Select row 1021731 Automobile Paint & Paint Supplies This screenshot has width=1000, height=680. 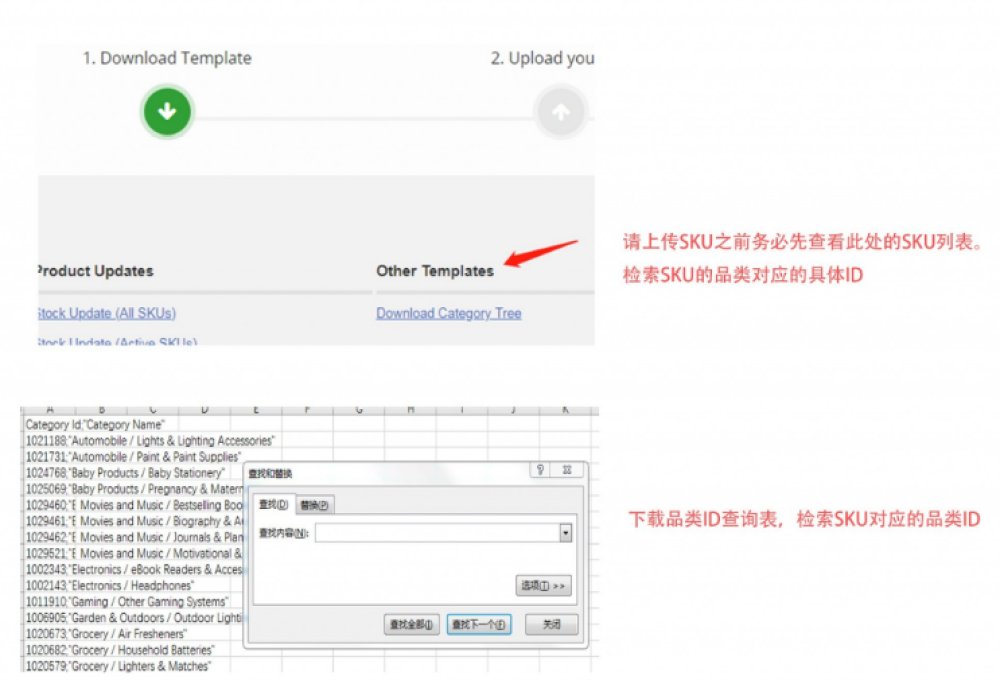point(133,457)
